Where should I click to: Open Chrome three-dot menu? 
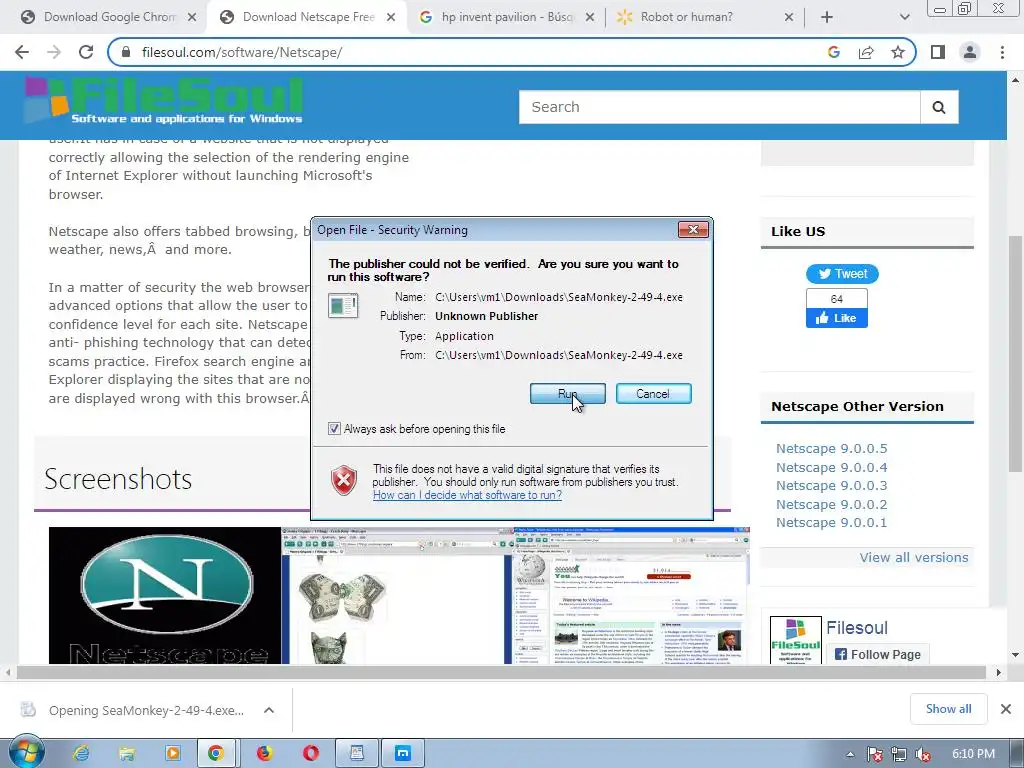[x=1002, y=52]
